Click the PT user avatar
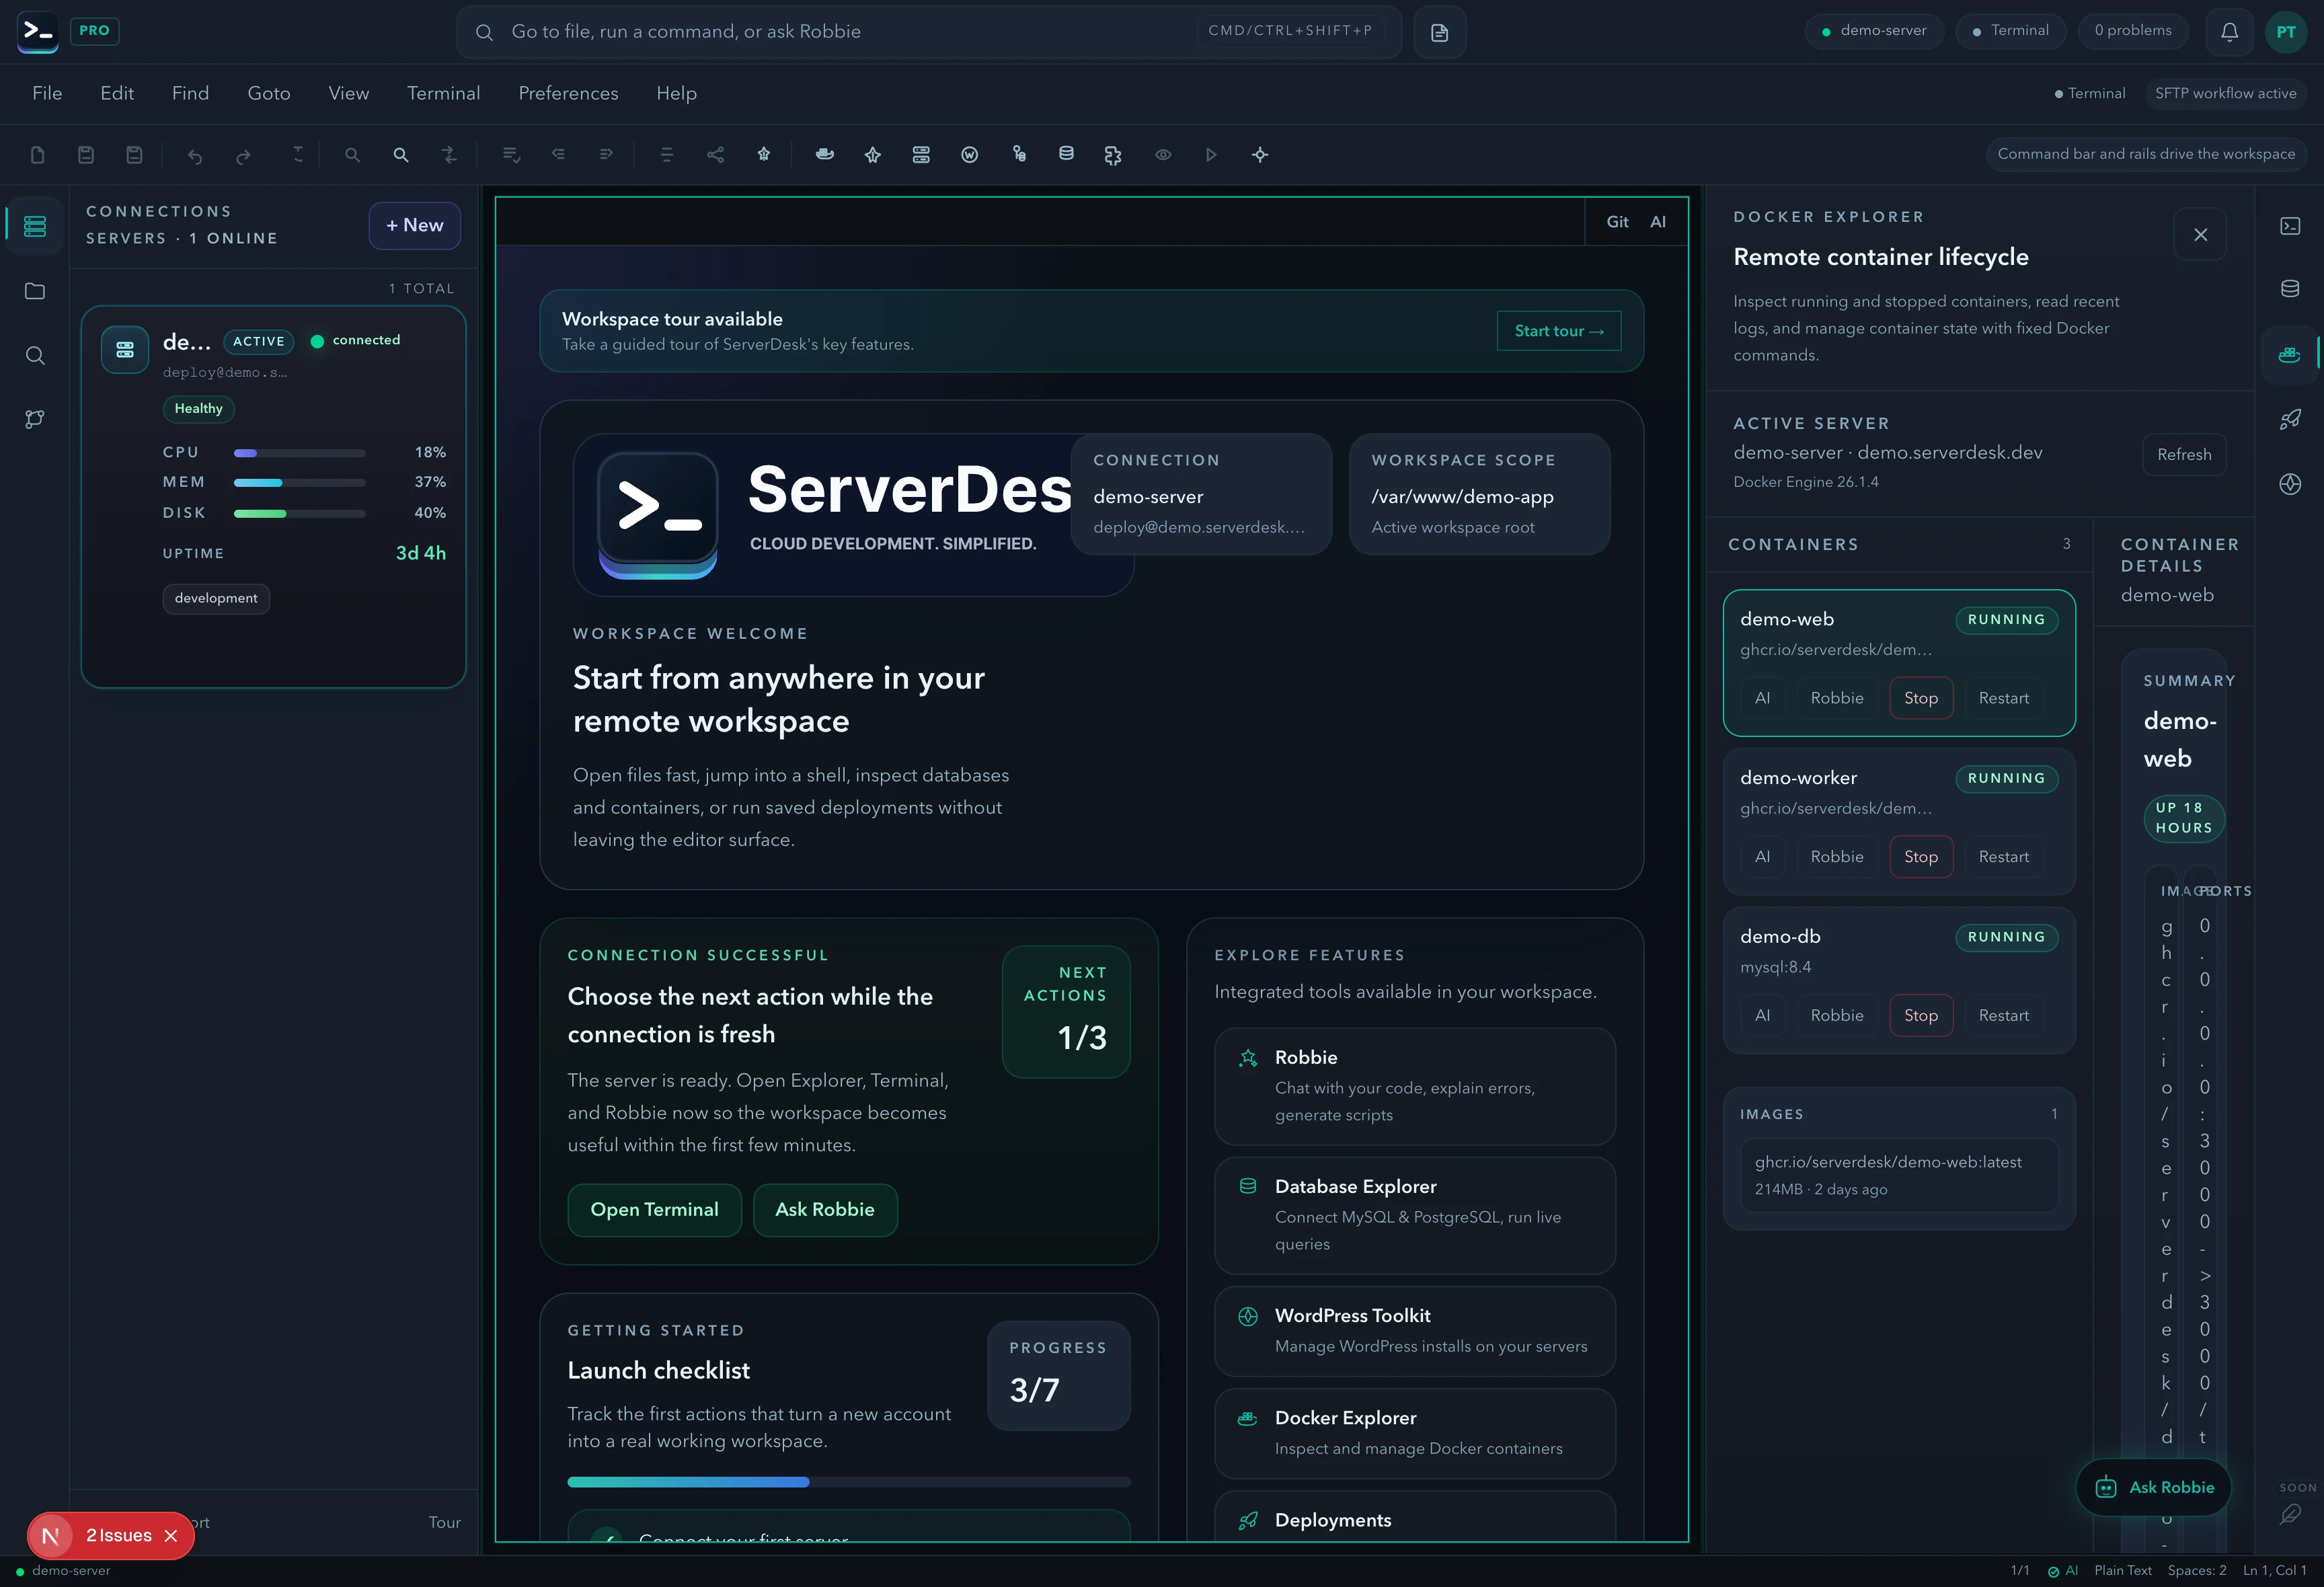This screenshot has height=1587, width=2324. pyautogui.click(x=2286, y=32)
